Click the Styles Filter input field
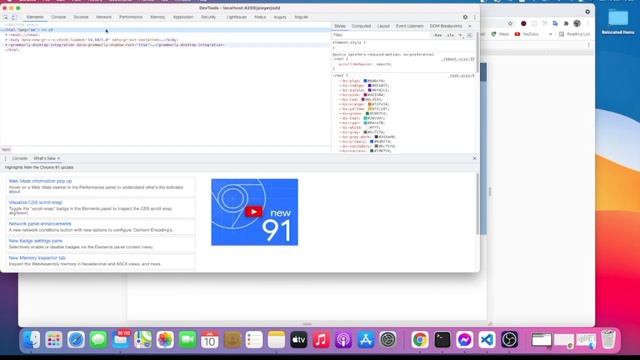 [382, 35]
